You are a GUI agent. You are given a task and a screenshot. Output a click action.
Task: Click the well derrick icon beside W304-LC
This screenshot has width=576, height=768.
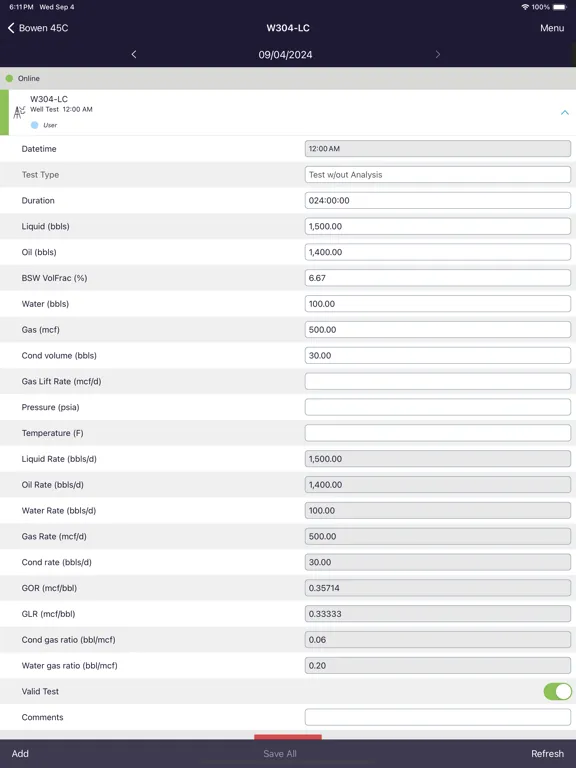click(x=19, y=112)
